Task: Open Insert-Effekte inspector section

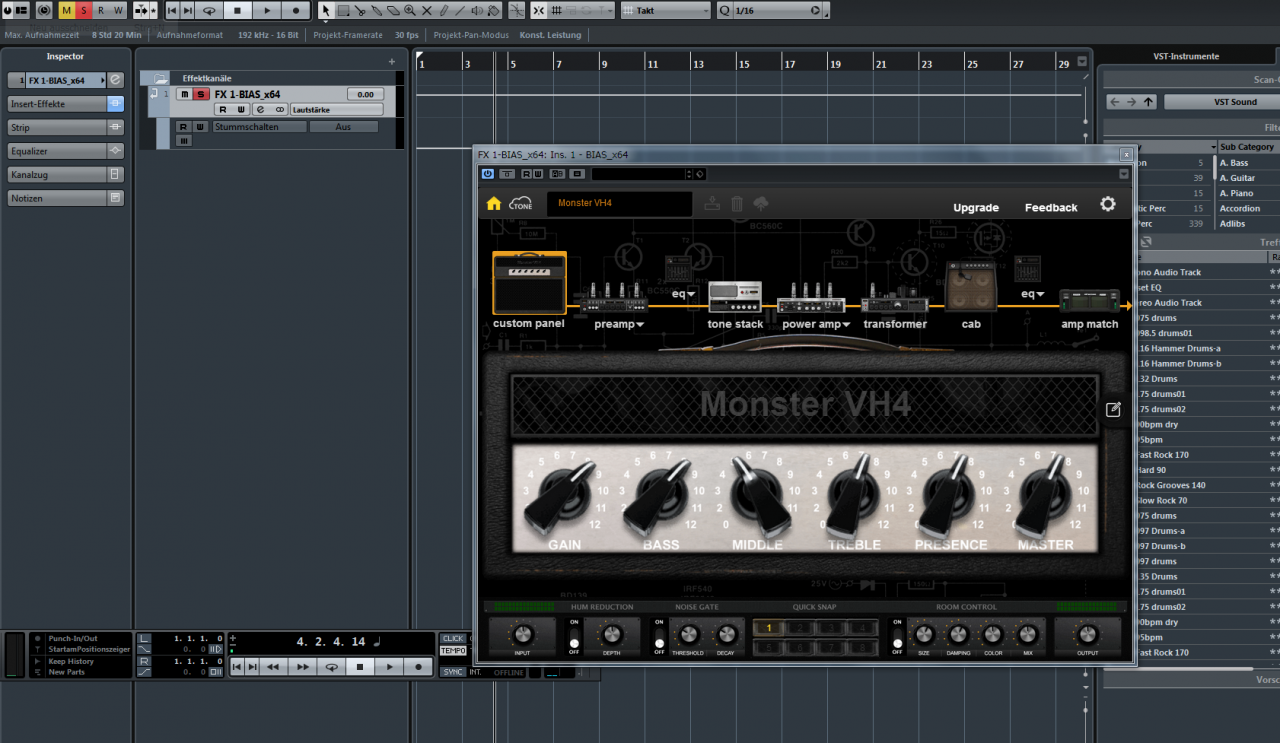Action: (x=65, y=104)
